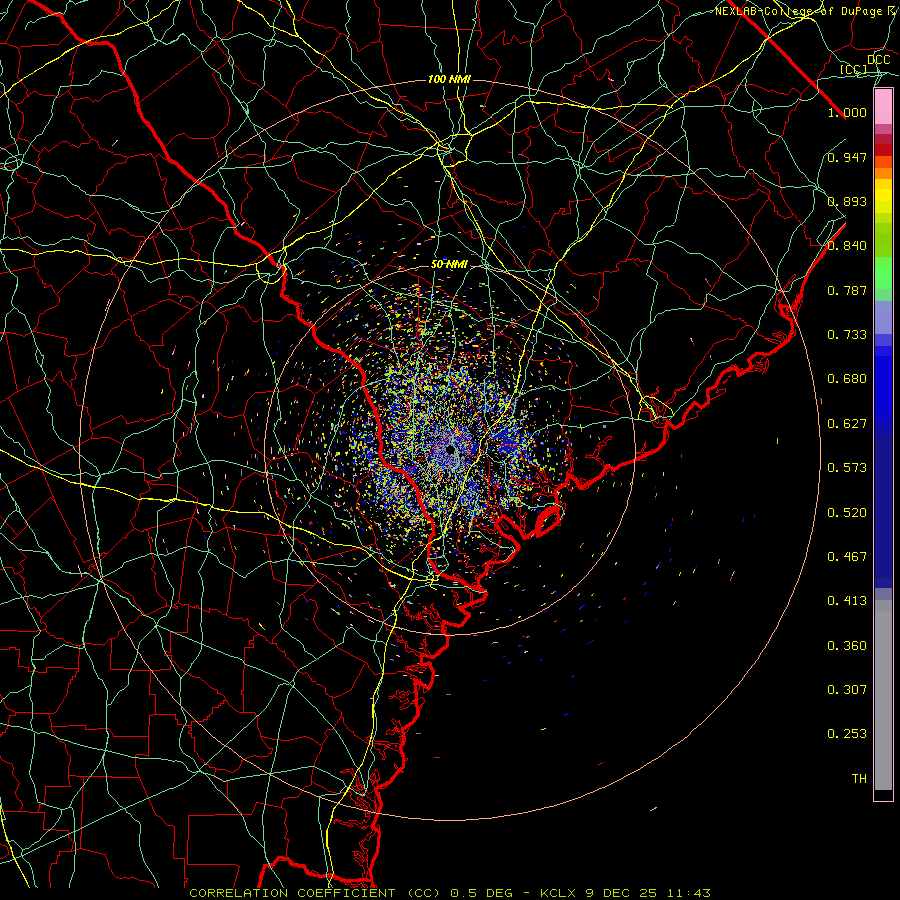Image resolution: width=900 pixels, height=900 pixels.
Task: Click the 0.360 scale value
Action: 847,646
